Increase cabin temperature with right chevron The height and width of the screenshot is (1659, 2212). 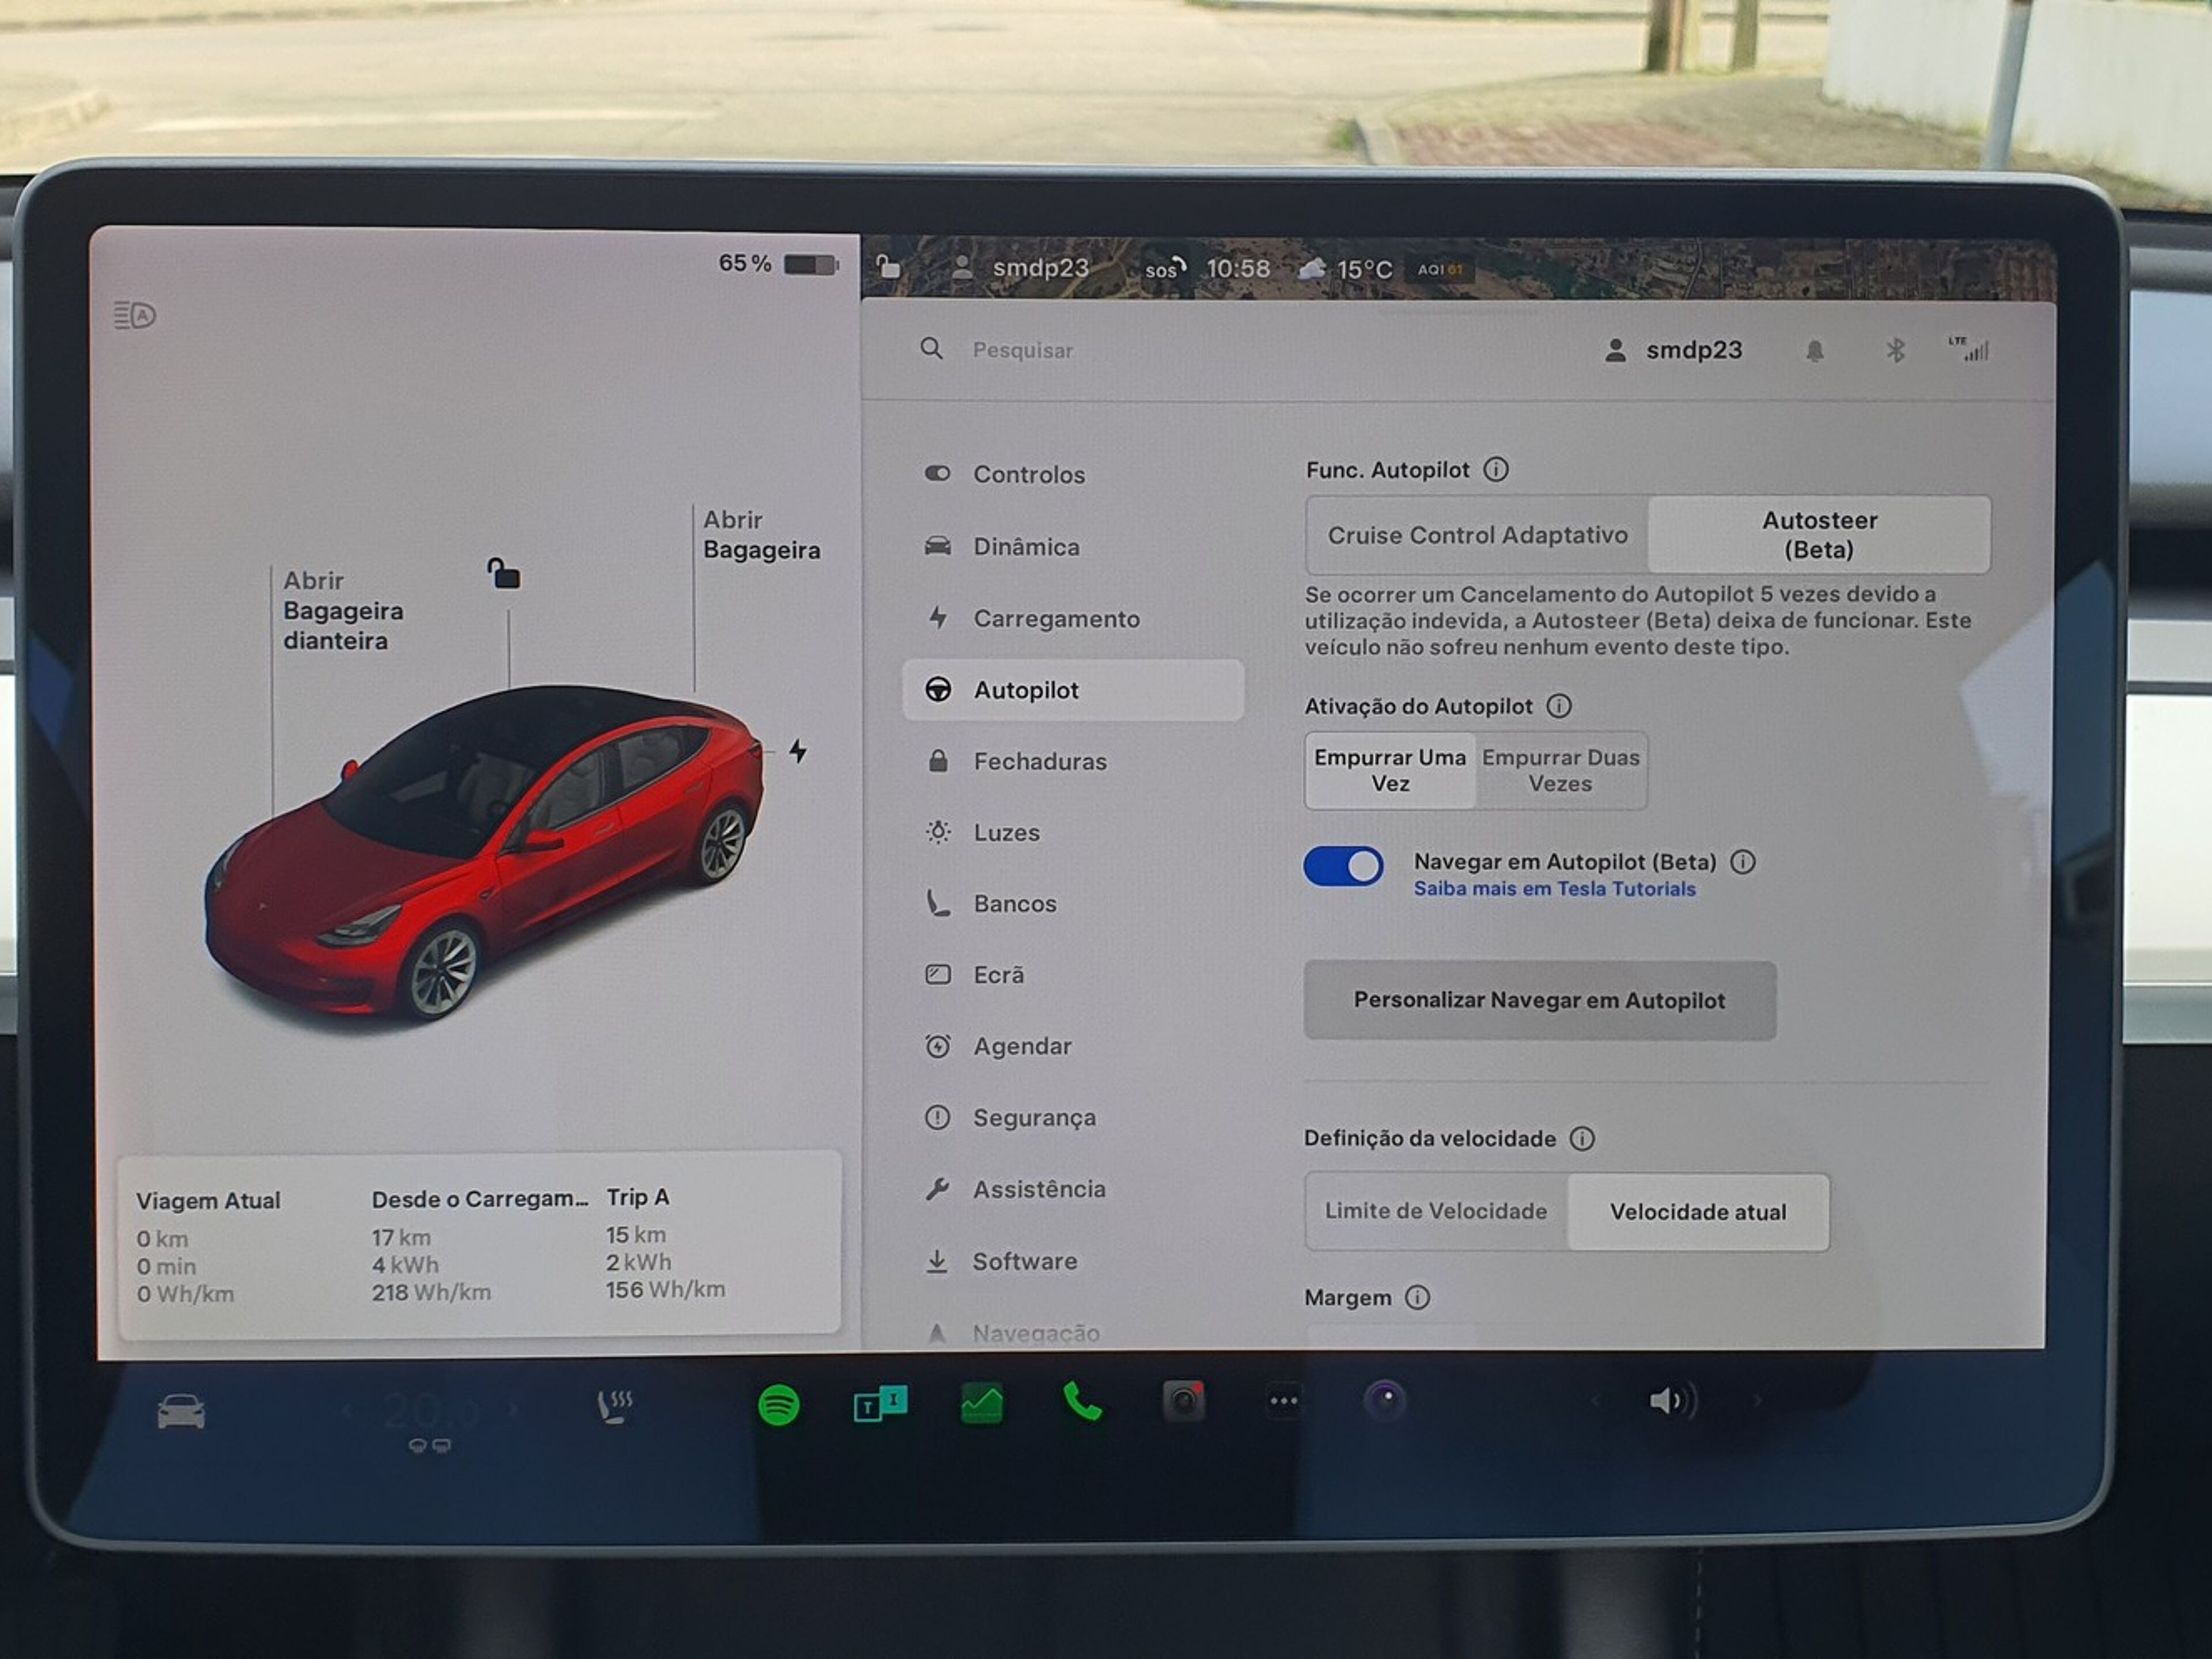click(x=513, y=1410)
